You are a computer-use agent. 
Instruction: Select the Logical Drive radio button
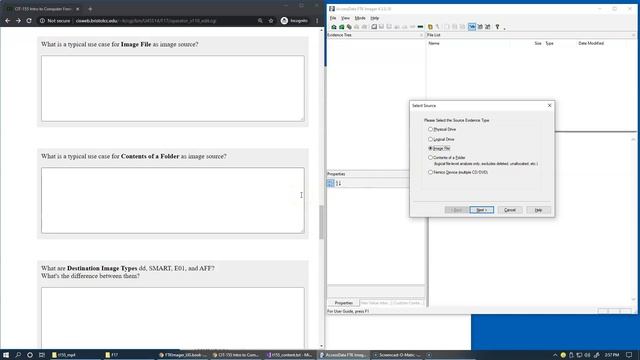(430, 139)
